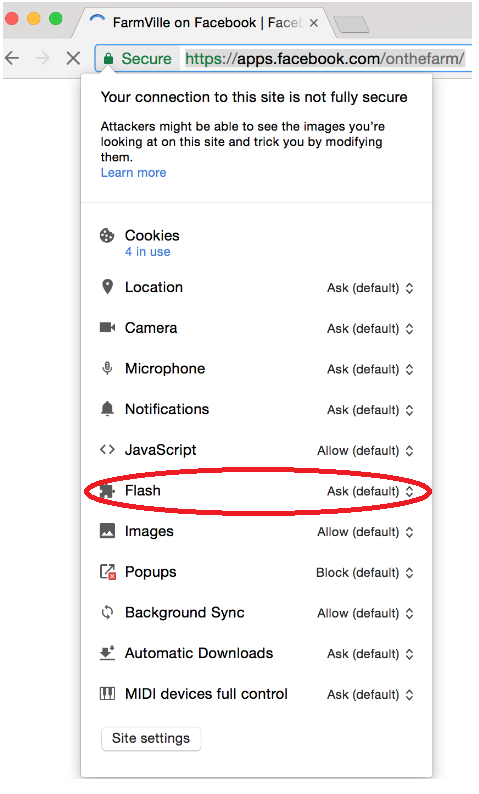479x794 pixels.
Task: Click the 'Flash' label text
Action: [143, 490]
